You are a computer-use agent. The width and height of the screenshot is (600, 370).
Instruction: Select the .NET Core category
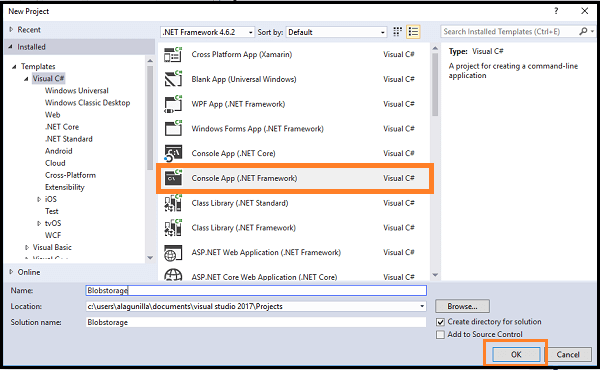pyautogui.click(x=62, y=127)
